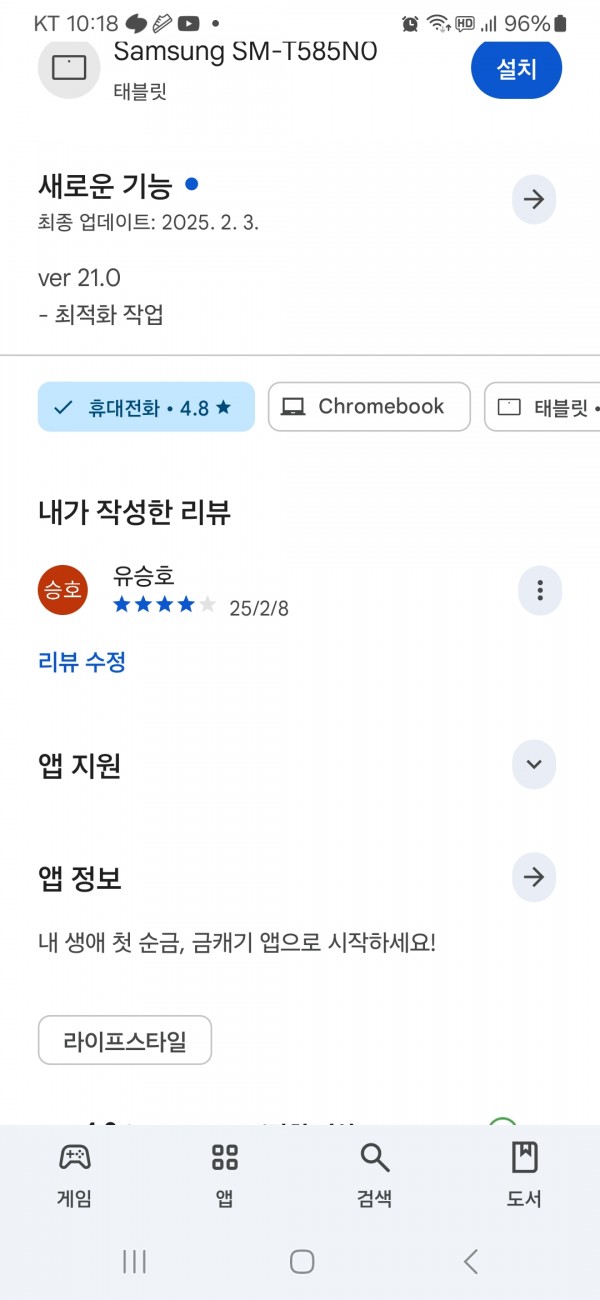Open the 새로운 기능 arrow button
The height and width of the screenshot is (1300, 600).
(534, 199)
